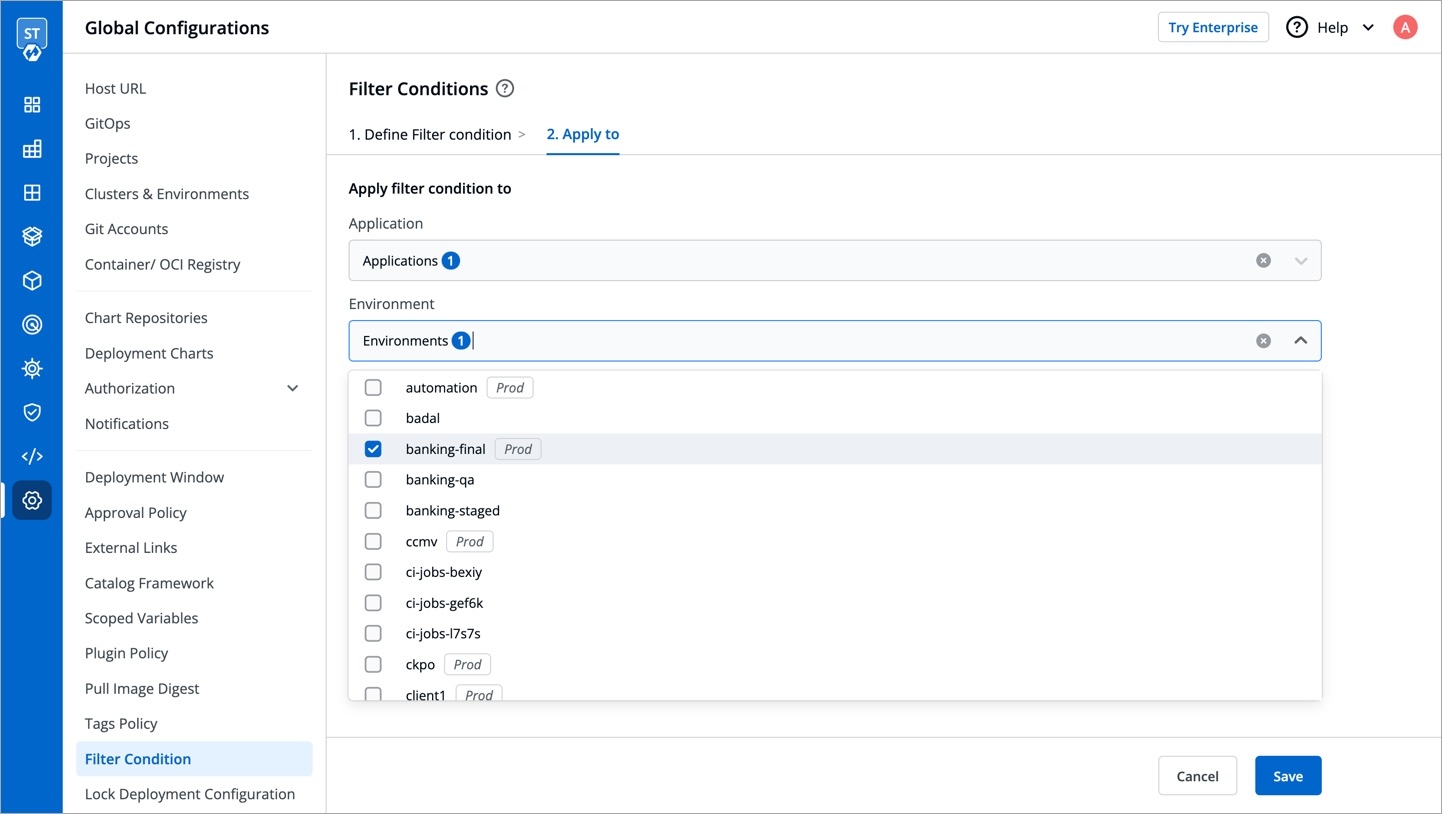The height and width of the screenshot is (814, 1442).
Task: Click the user avatar icon labeled A
Action: click(x=1405, y=27)
